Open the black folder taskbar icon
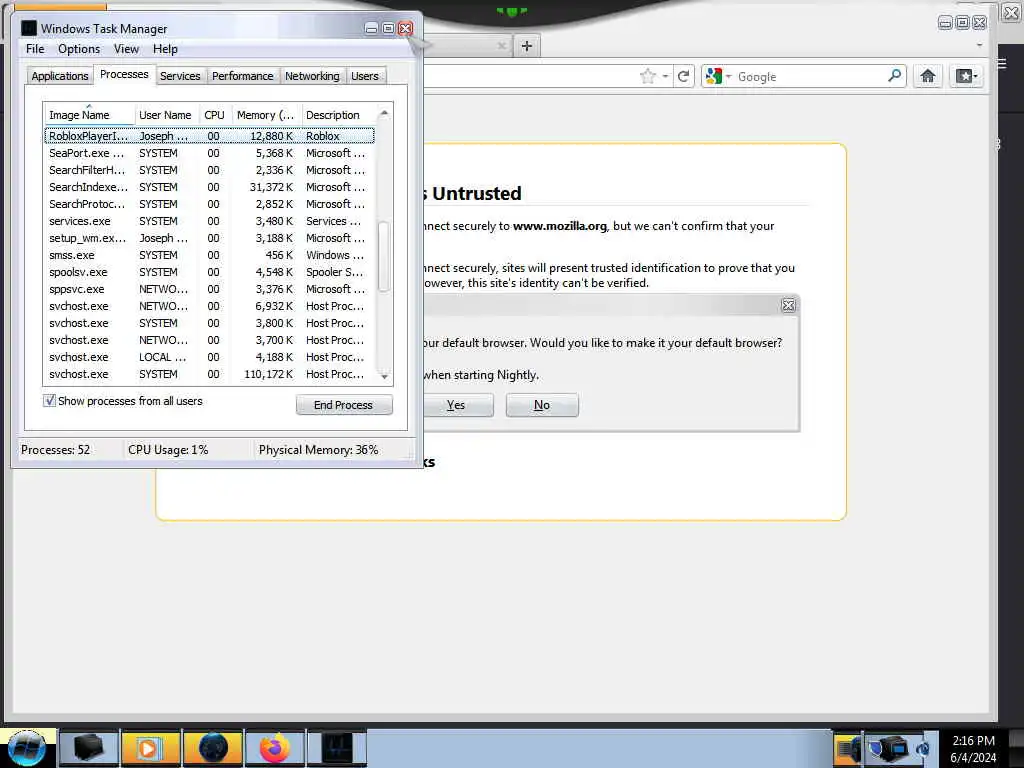This screenshot has width=1024, height=768. (88, 748)
